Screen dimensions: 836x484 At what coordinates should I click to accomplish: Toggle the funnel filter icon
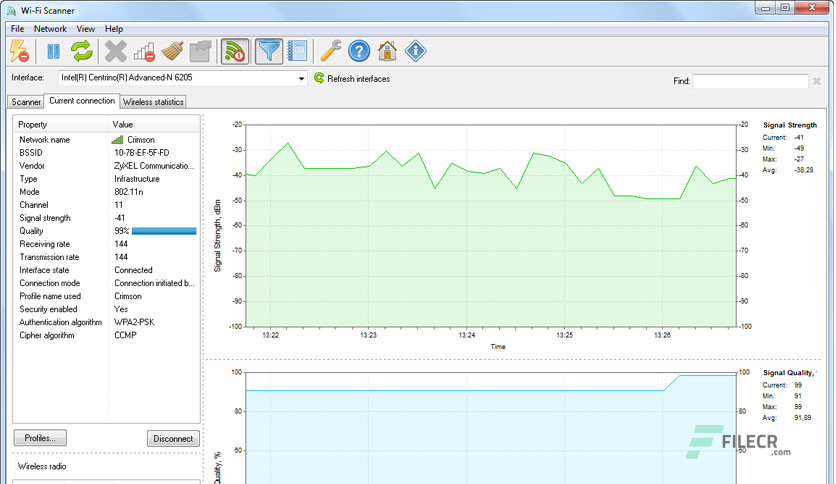pyautogui.click(x=268, y=52)
